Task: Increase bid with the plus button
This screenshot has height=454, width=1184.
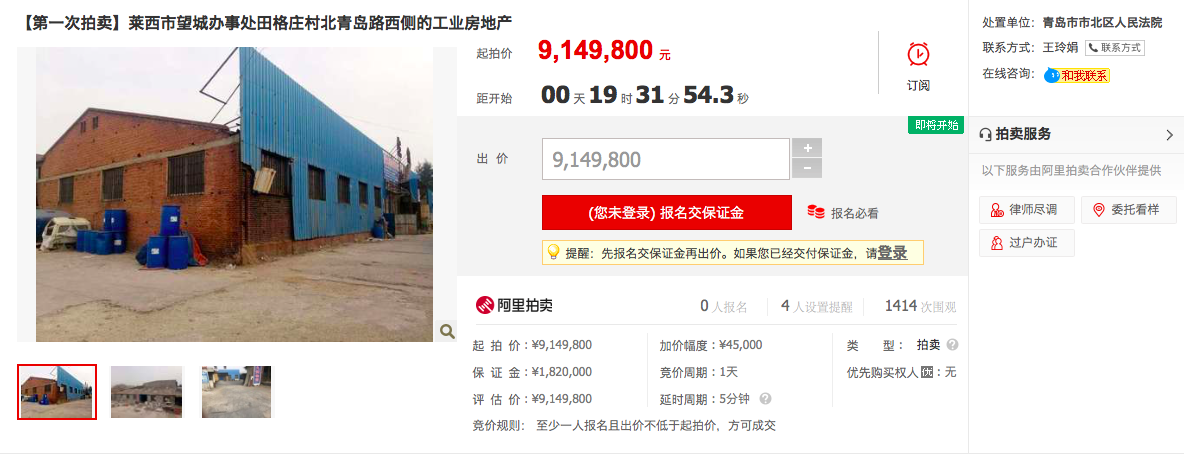Action: click(806, 148)
